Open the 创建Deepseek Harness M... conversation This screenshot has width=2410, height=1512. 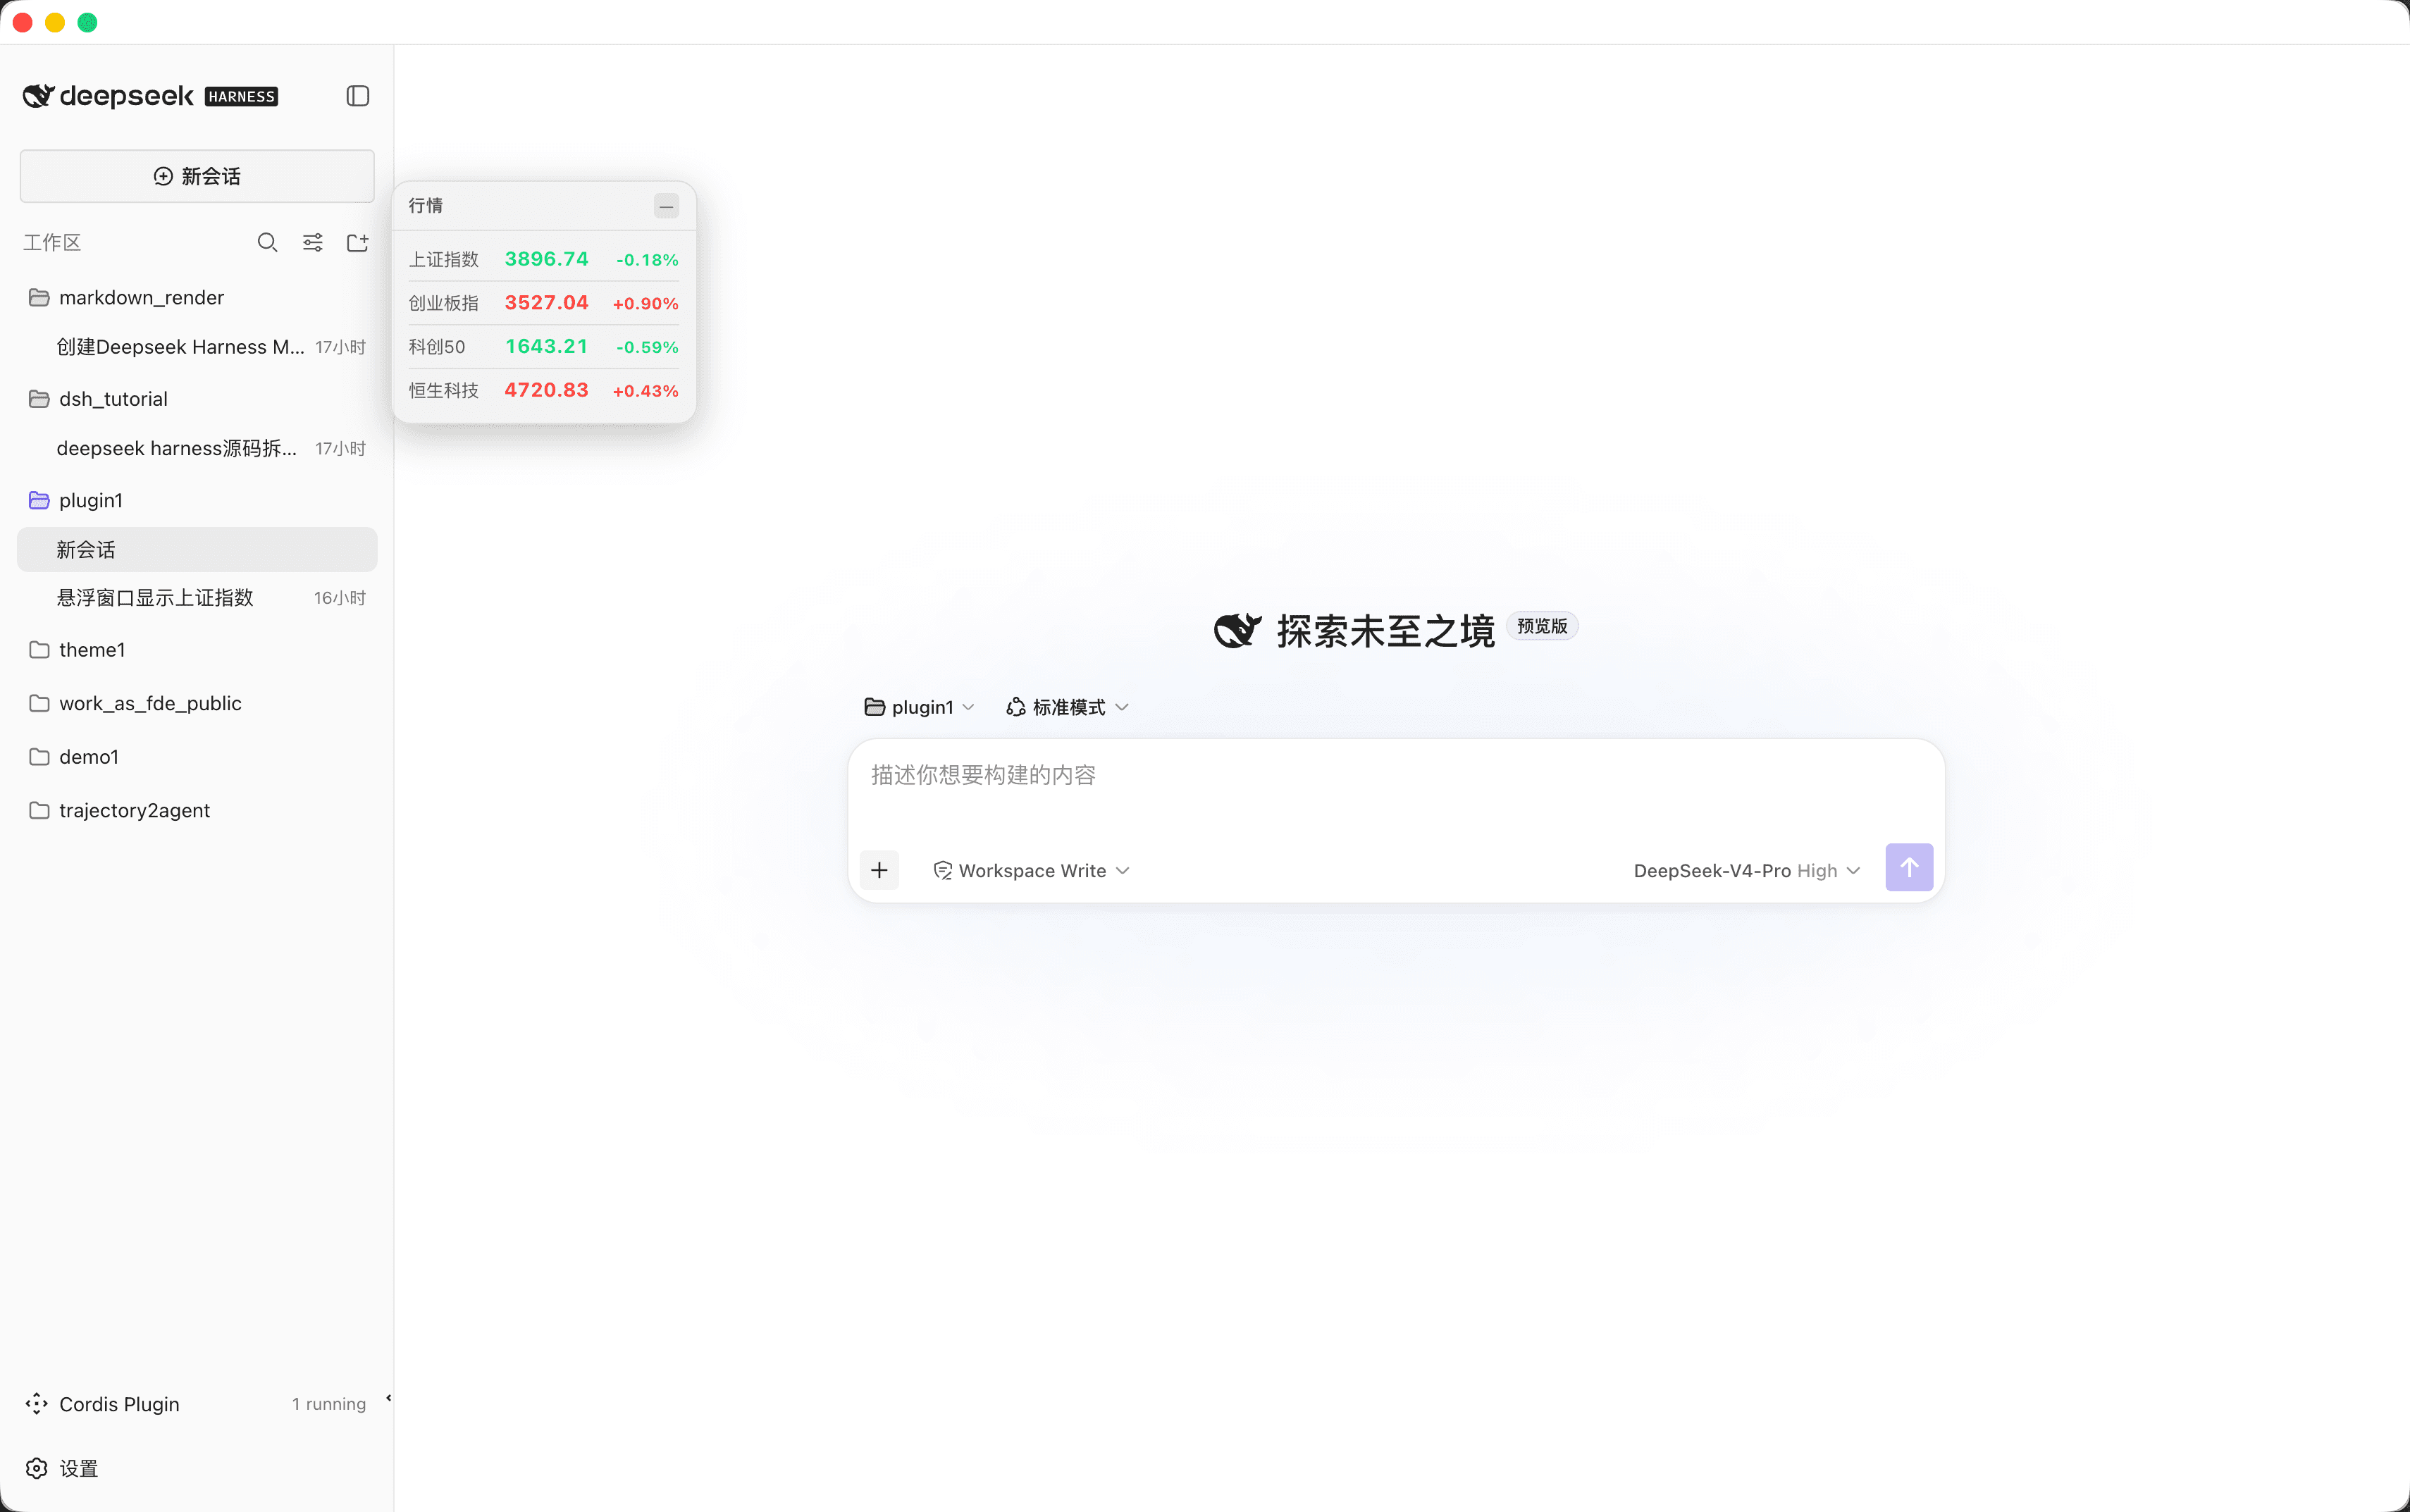pos(197,347)
